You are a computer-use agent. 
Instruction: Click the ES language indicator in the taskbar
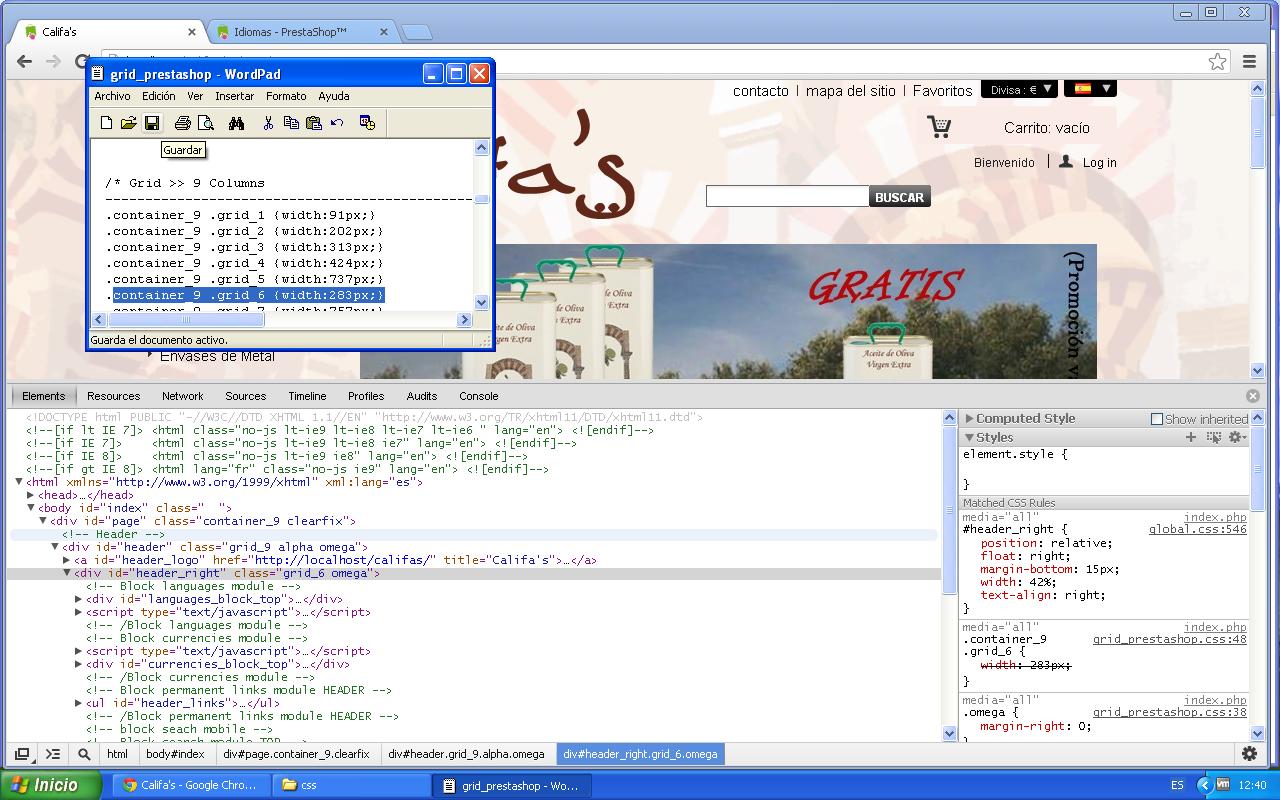pyautogui.click(x=1178, y=785)
